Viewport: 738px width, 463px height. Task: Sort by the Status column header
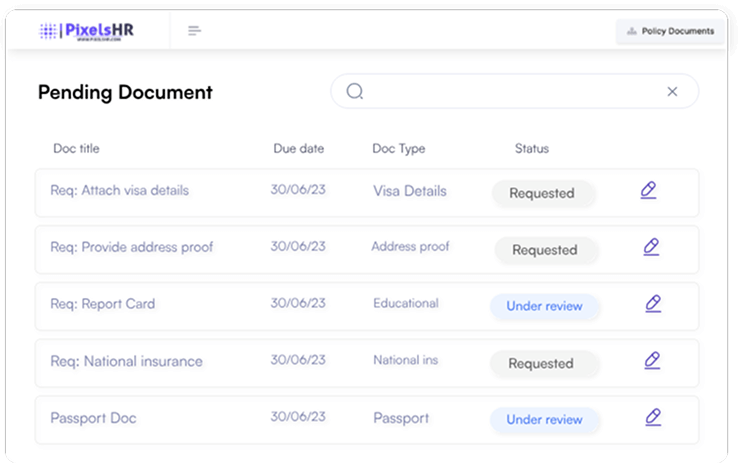click(531, 149)
